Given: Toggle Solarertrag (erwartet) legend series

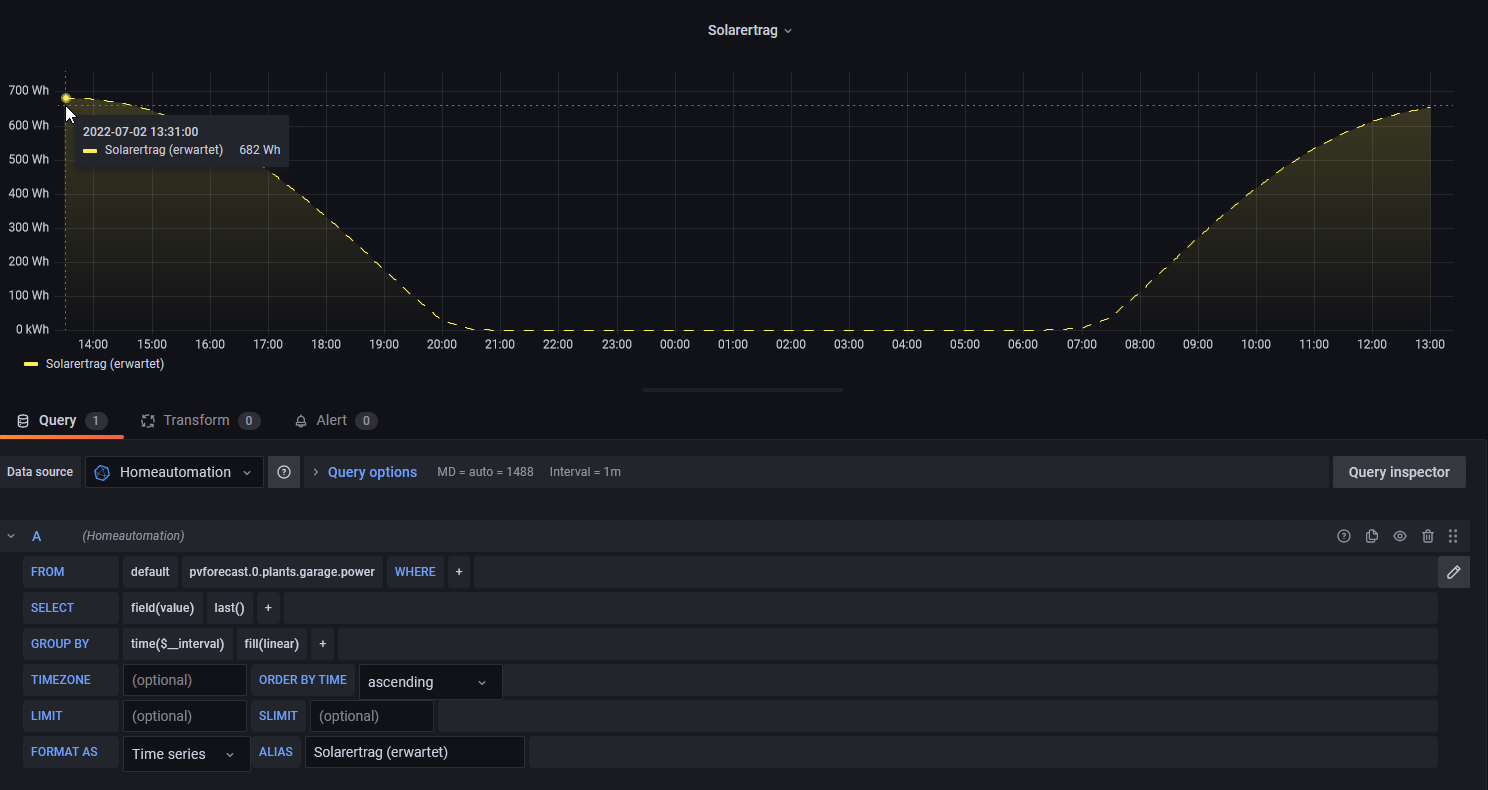Looking at the screenshot, I should click(105, 364).
